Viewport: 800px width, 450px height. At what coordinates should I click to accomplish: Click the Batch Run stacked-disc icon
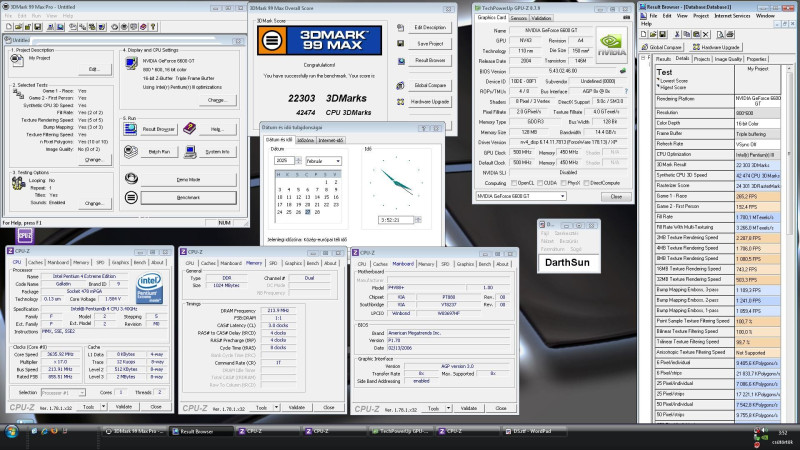point(131,152)
